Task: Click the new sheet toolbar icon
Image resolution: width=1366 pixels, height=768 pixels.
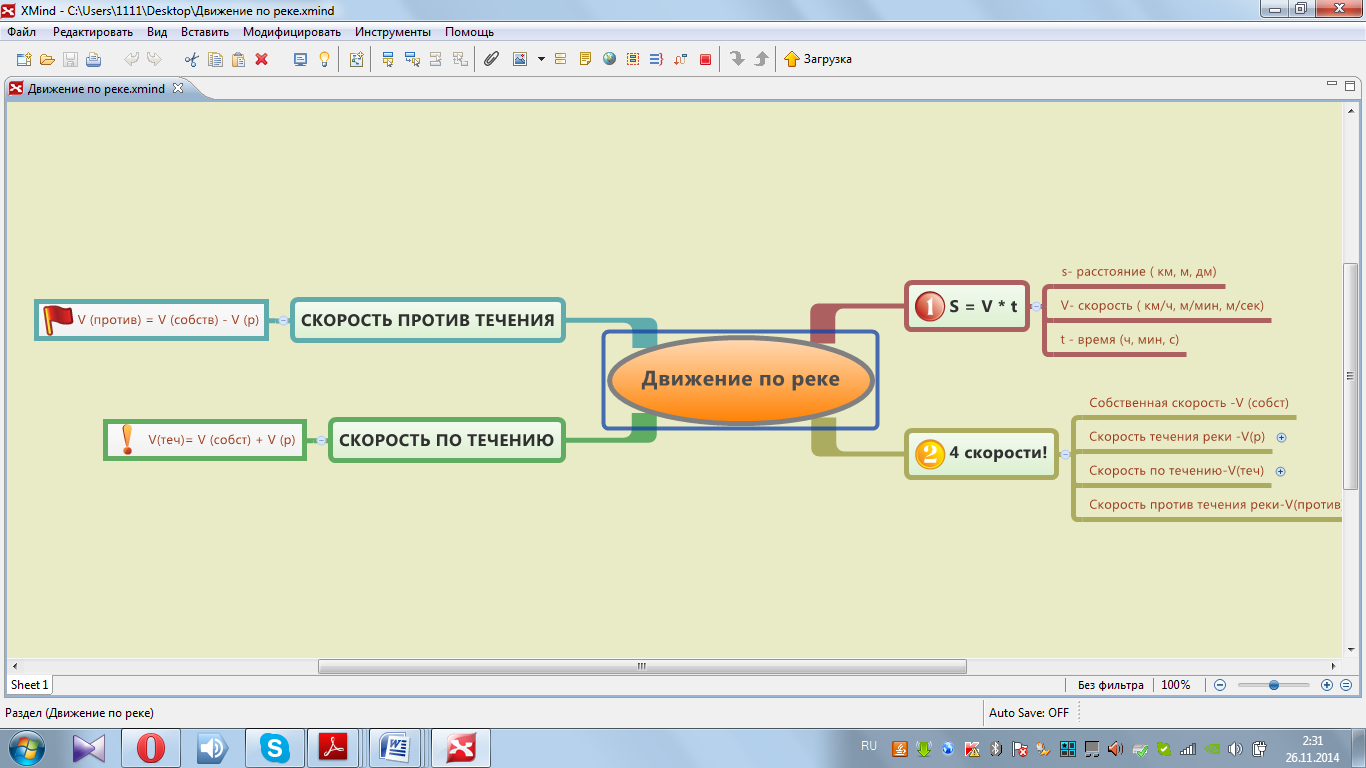Action: [356, 59]
